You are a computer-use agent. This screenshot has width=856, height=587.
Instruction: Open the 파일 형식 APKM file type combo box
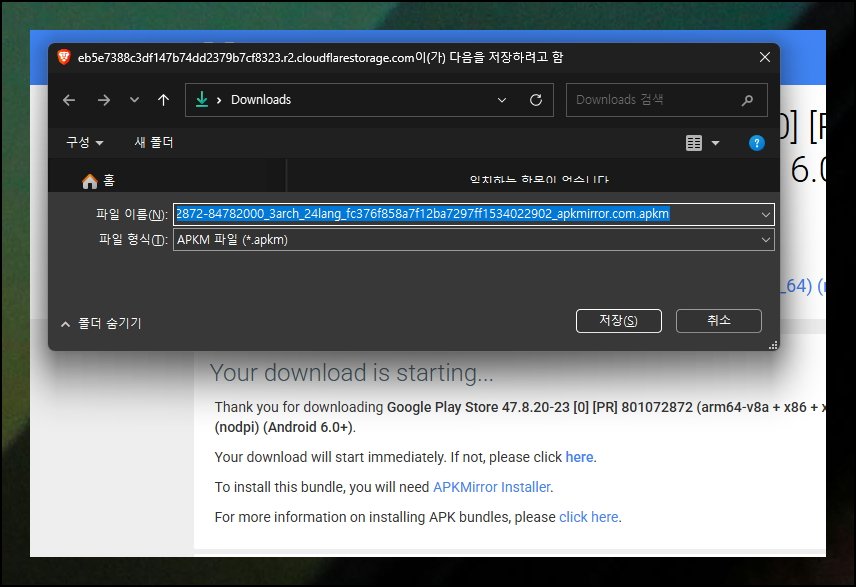click(x=474, y=240)
